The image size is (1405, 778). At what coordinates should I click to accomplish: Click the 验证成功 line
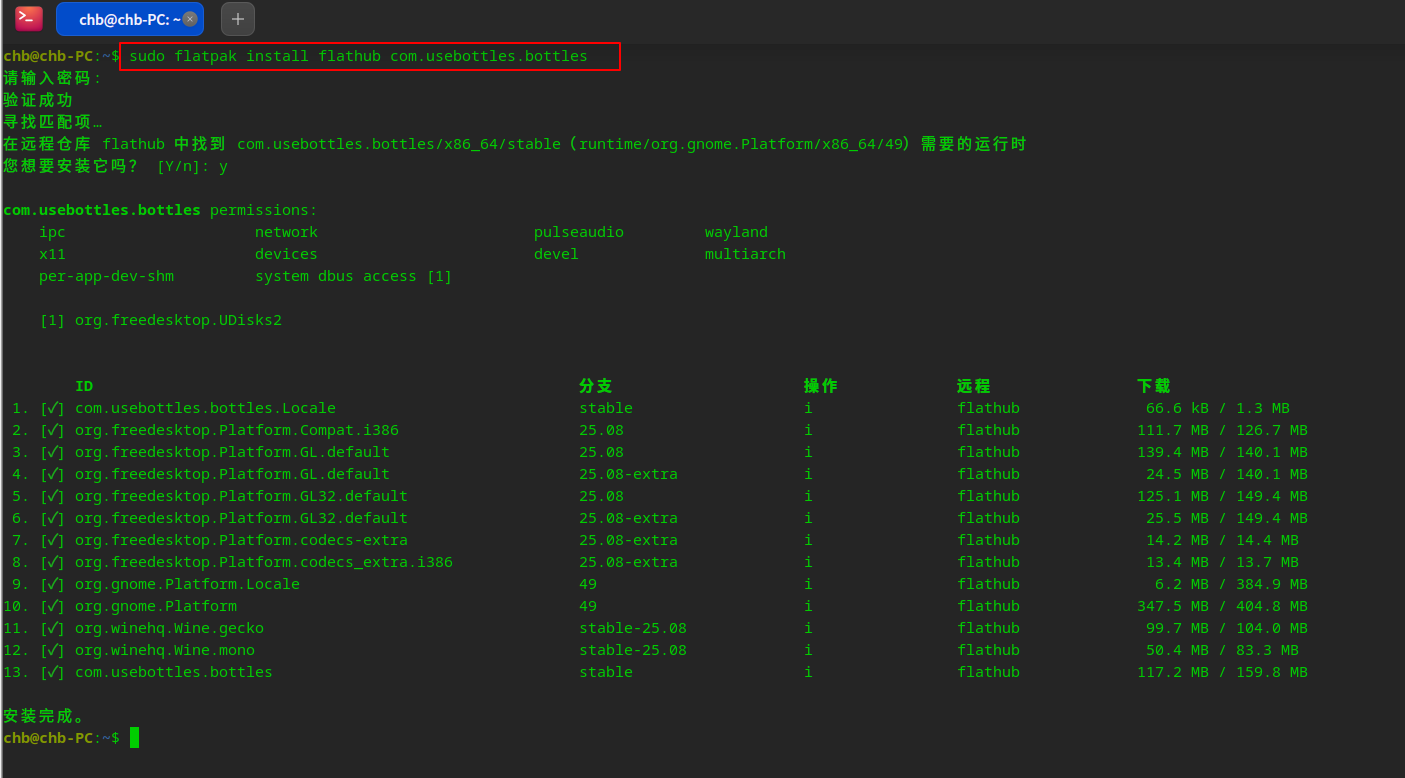pyautogui.click(x=38, y=100)
